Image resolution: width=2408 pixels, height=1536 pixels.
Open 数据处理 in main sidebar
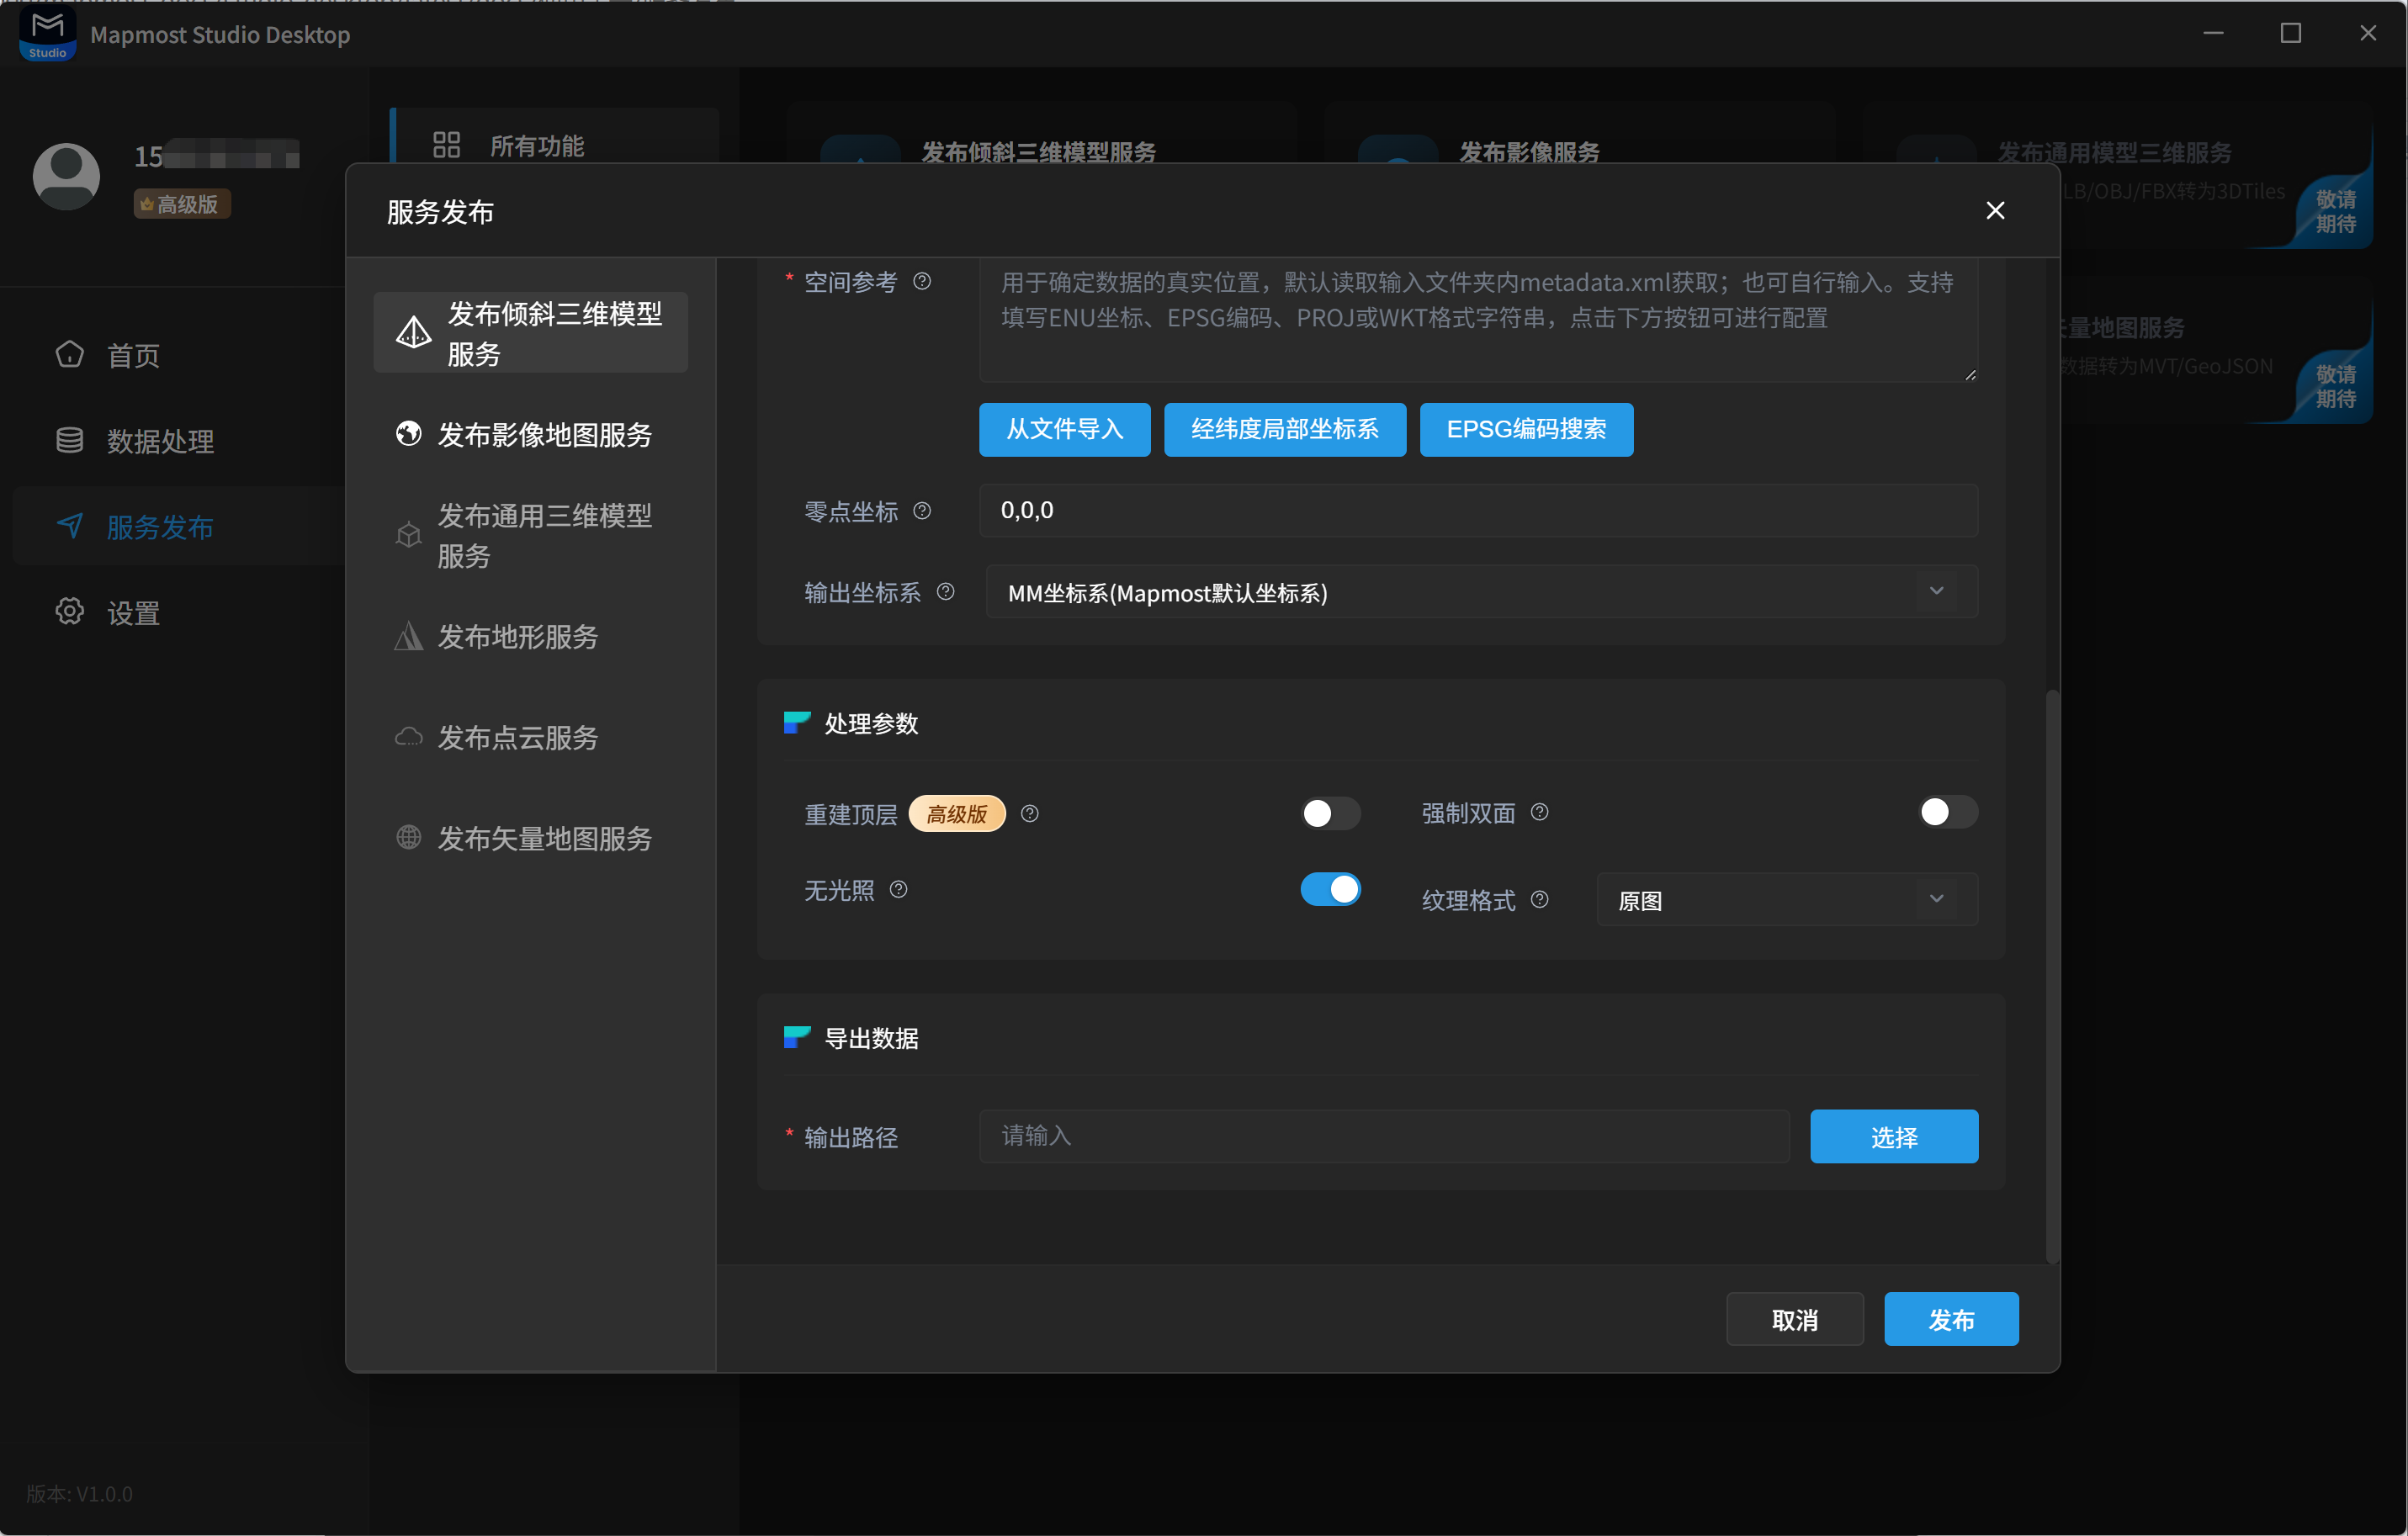[180, 440]
